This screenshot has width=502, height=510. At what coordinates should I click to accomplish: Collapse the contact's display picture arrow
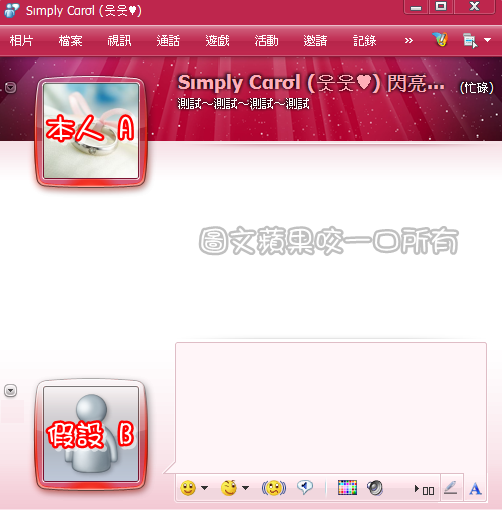click(x=10, y=88)
